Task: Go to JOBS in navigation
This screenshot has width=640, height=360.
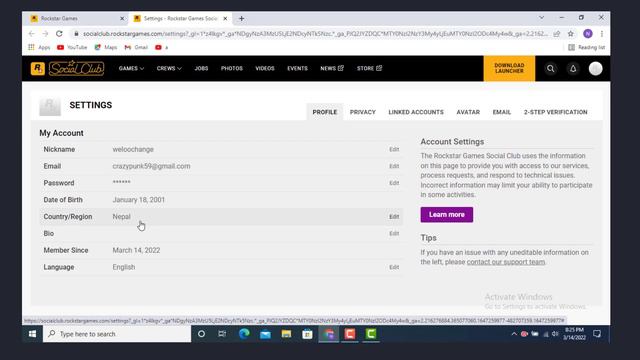Action: click(x=201, y=68)
